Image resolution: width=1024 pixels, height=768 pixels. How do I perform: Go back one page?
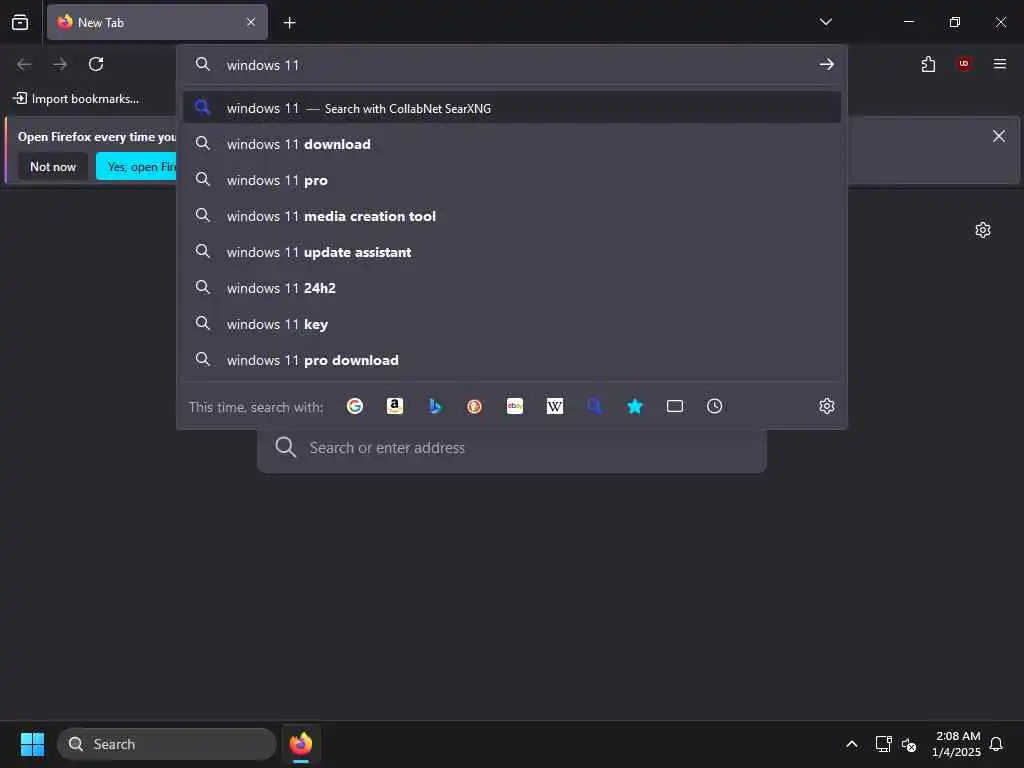point(24,64)
